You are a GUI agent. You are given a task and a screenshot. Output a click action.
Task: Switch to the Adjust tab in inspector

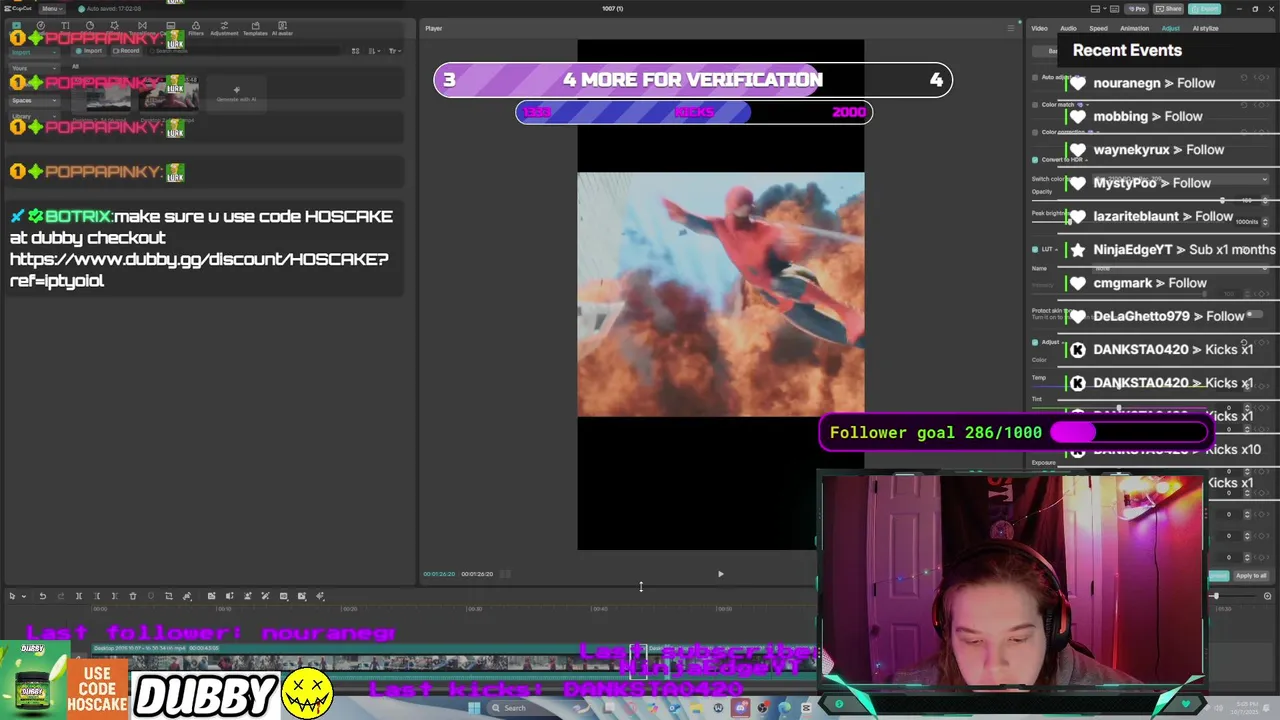(x=1171, y=28)
